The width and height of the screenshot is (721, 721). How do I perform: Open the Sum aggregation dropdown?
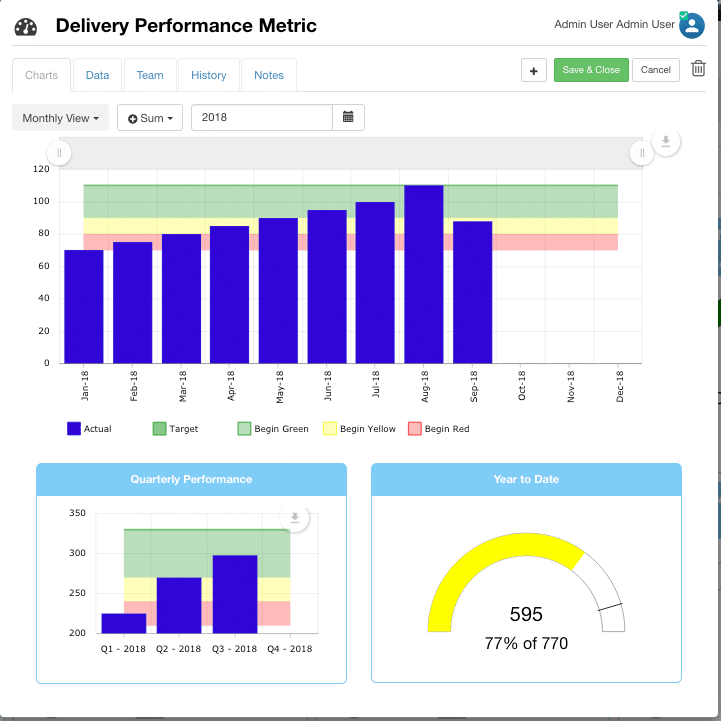tap(150, 118)
